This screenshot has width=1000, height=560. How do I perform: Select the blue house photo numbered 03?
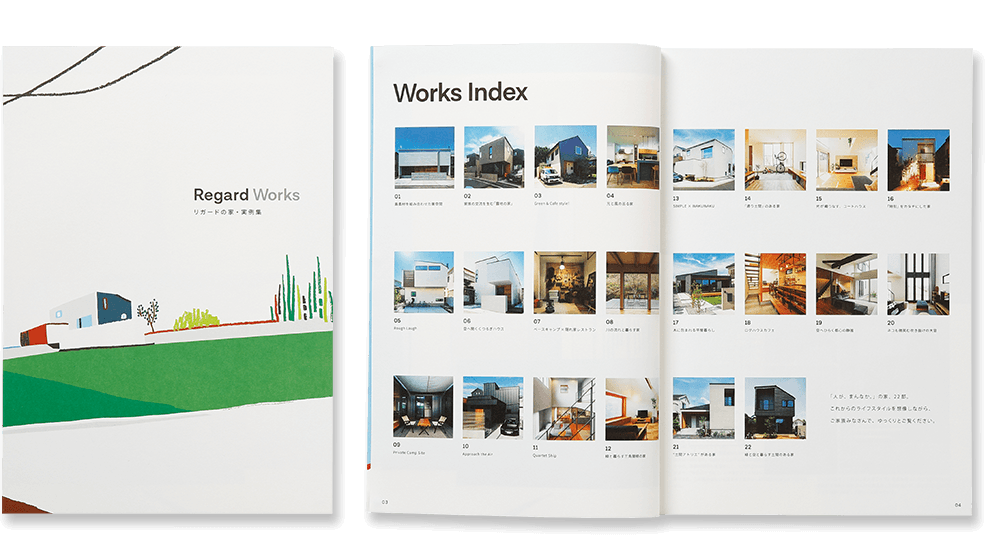(x=565, y=156)
